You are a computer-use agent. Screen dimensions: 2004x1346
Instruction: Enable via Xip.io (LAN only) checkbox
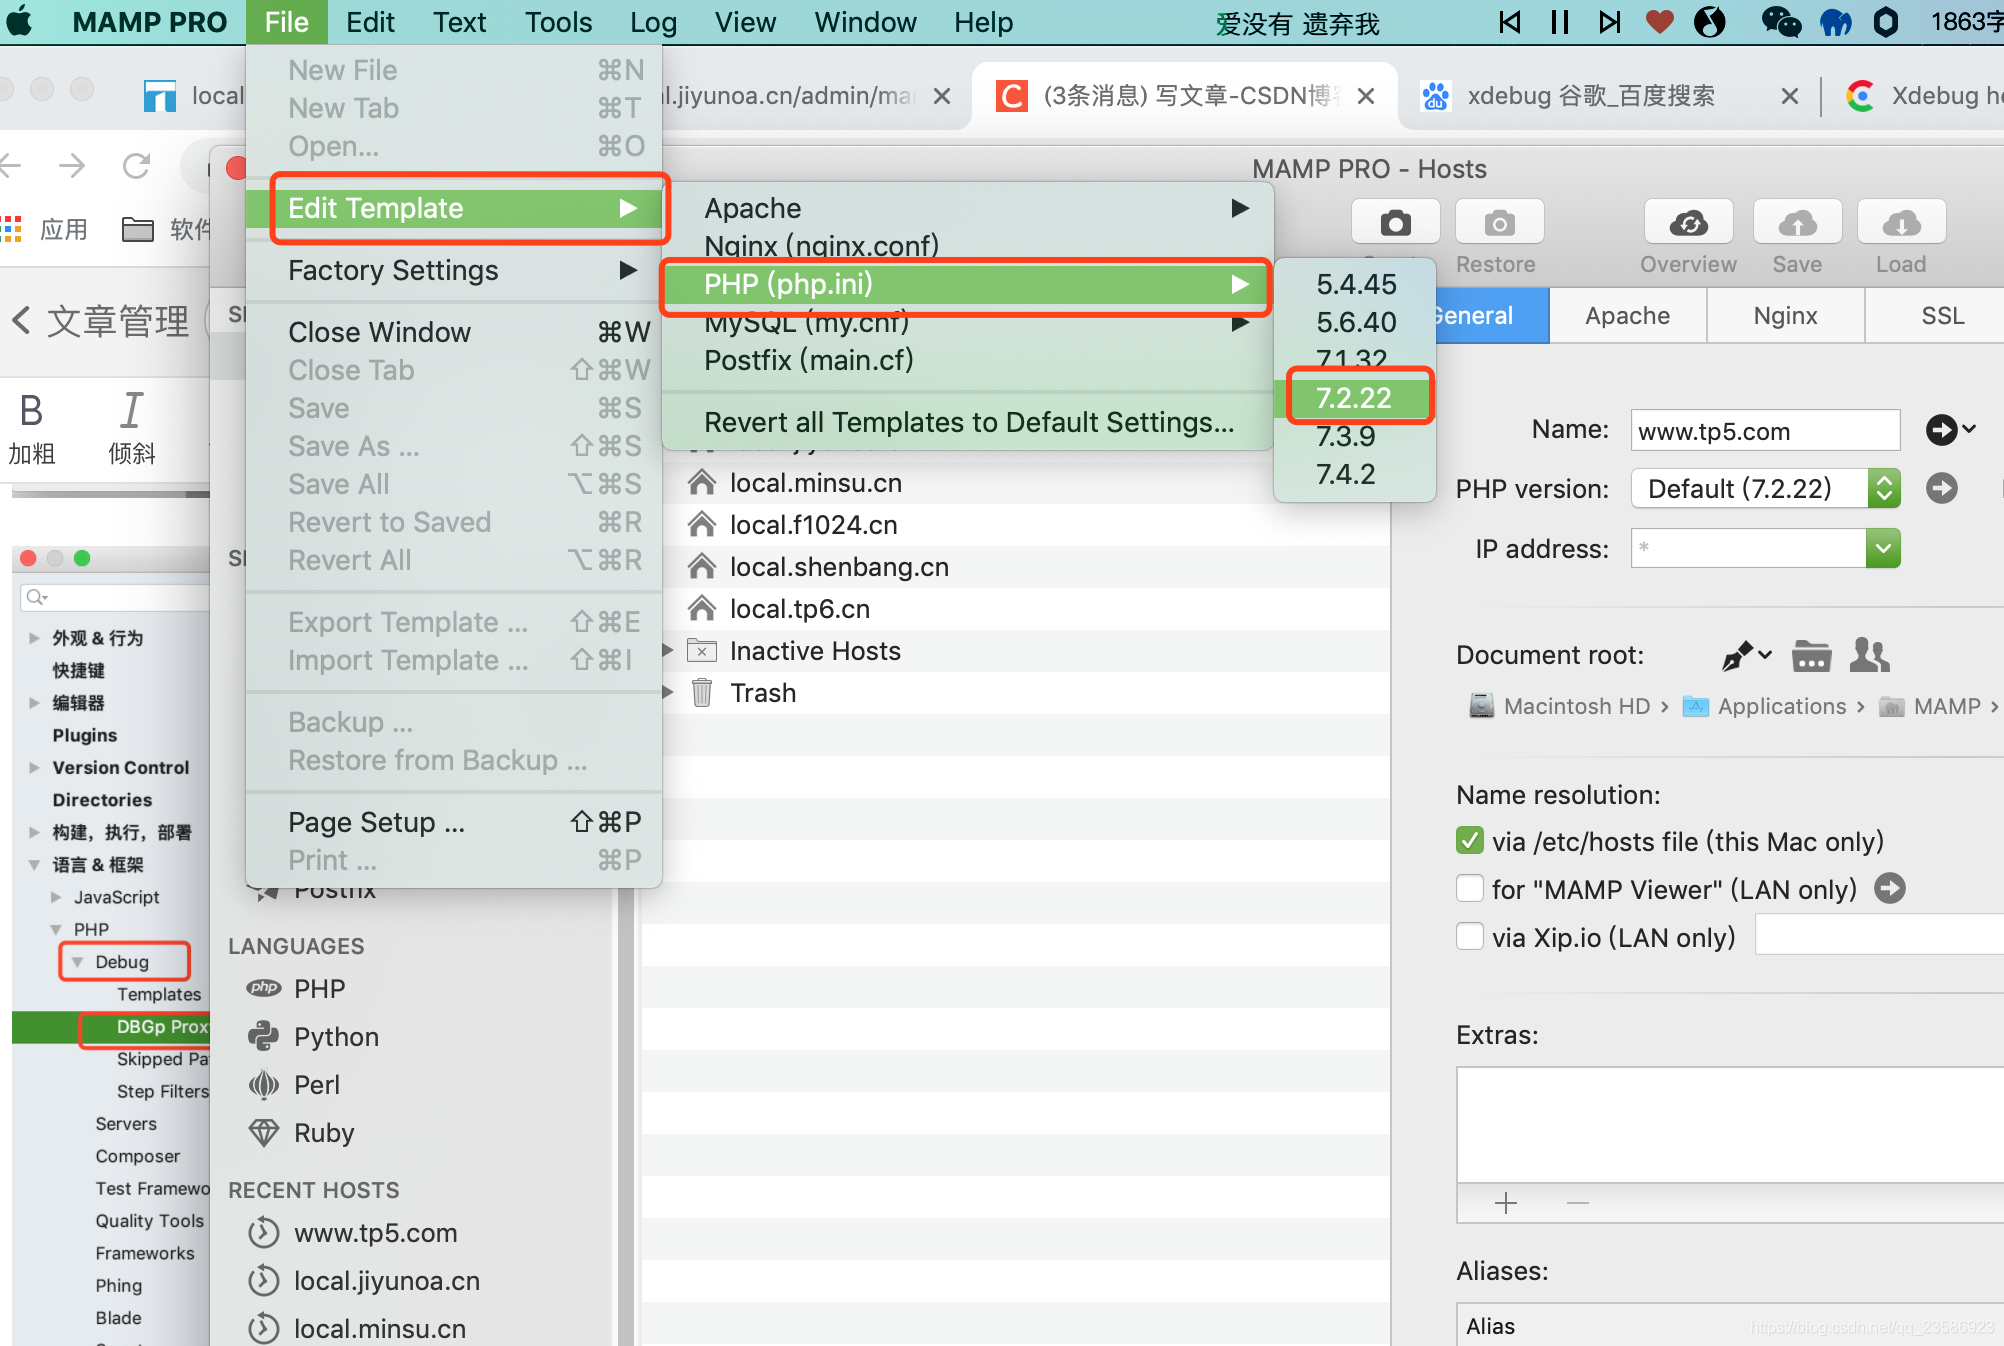click(x=1470, y=936)
